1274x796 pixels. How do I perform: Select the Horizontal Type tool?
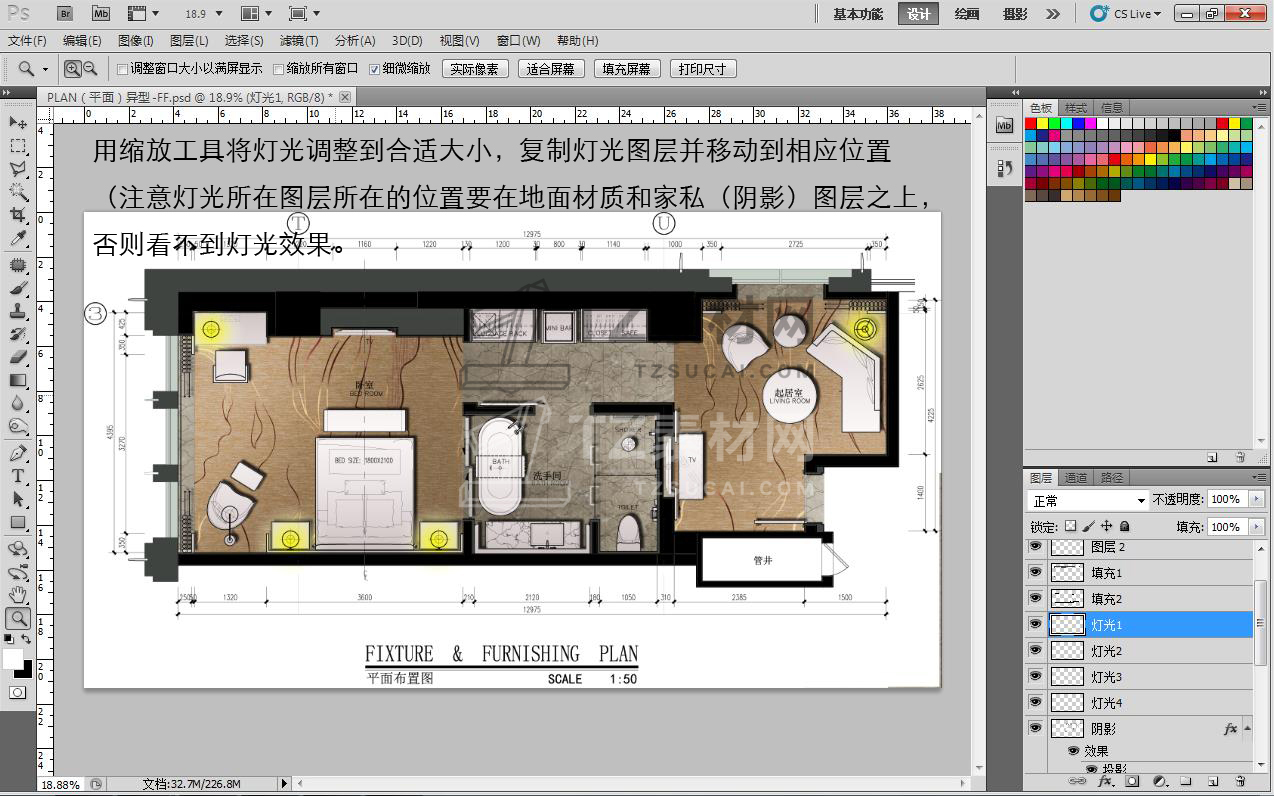coord(18,476)
